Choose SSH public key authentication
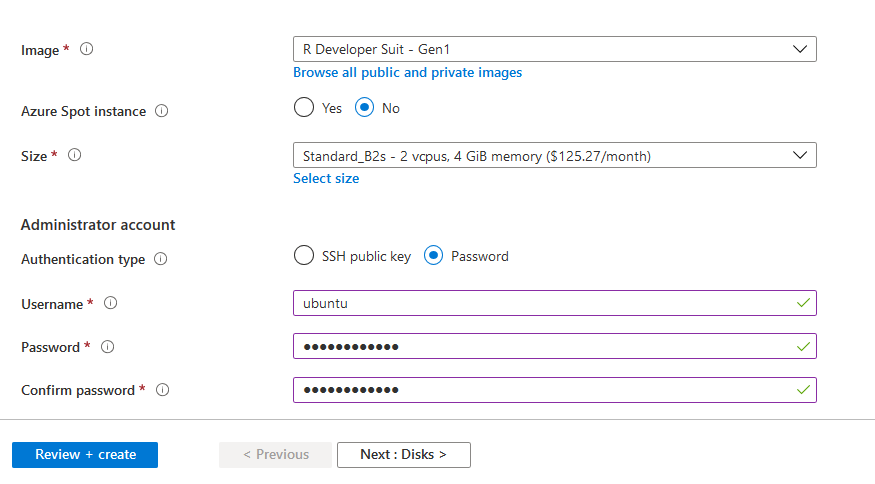875x484 pixels. 304,256
